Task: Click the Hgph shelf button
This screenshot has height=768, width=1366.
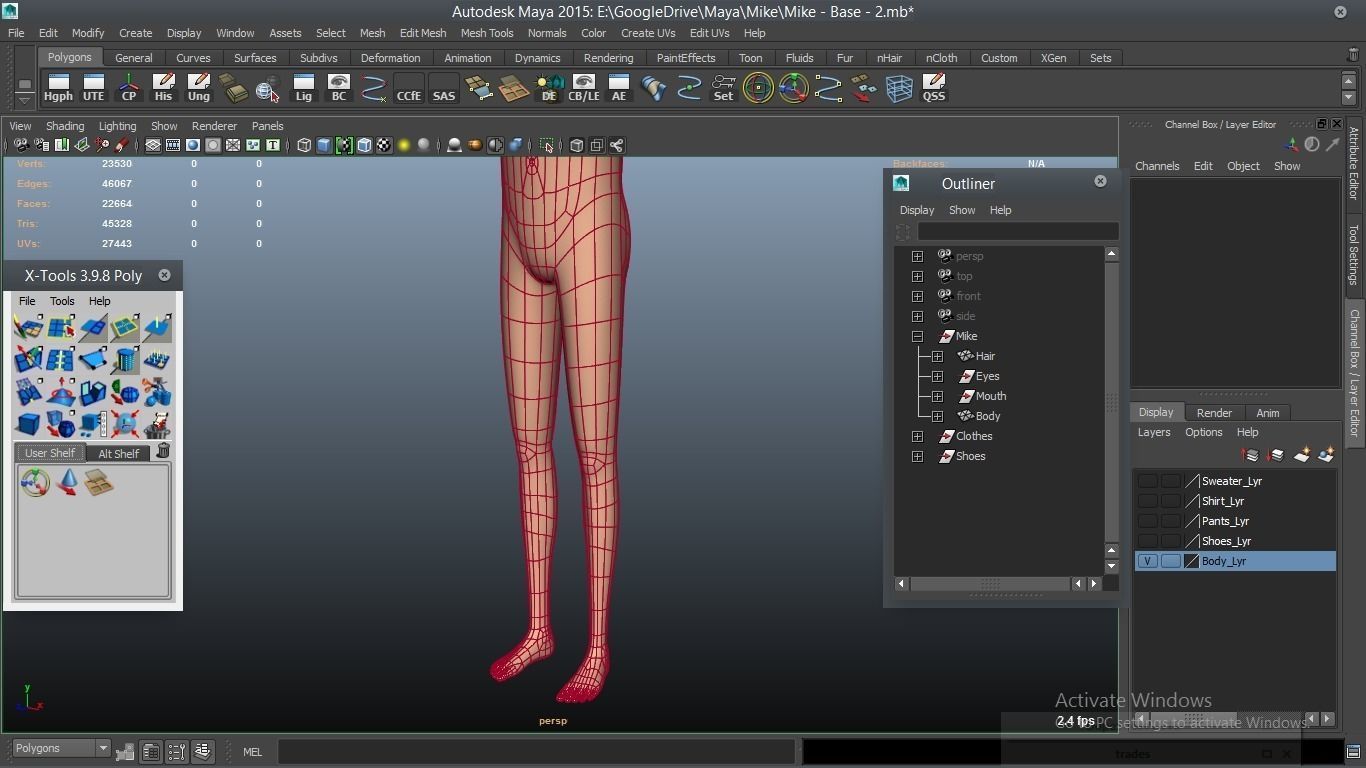Action: pos(58,88)
